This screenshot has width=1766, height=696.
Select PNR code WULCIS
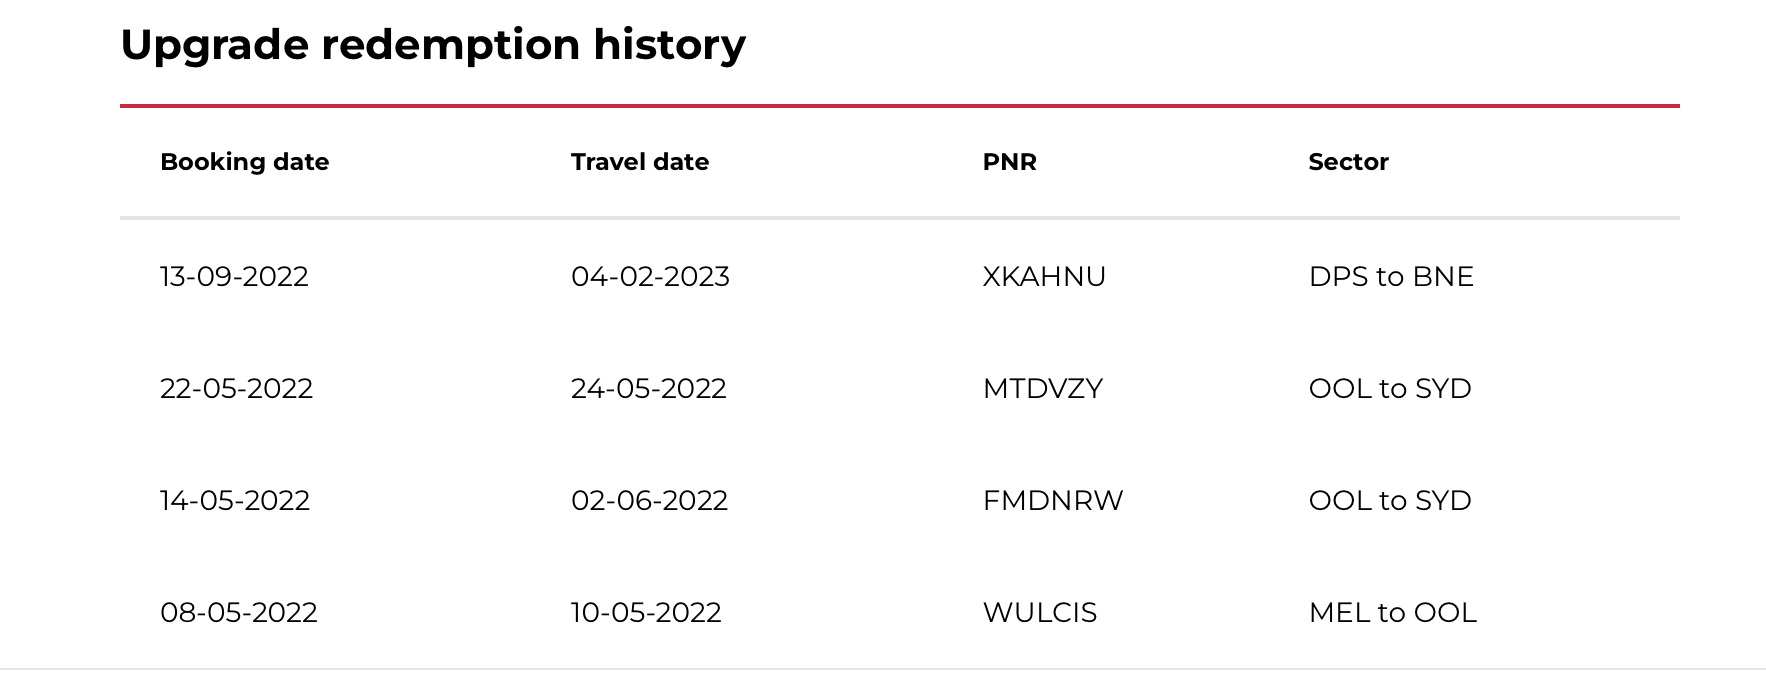[1040, 612]
